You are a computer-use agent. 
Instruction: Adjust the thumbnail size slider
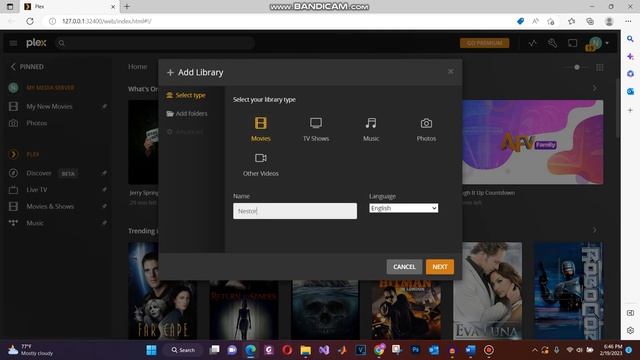point(576,67)
